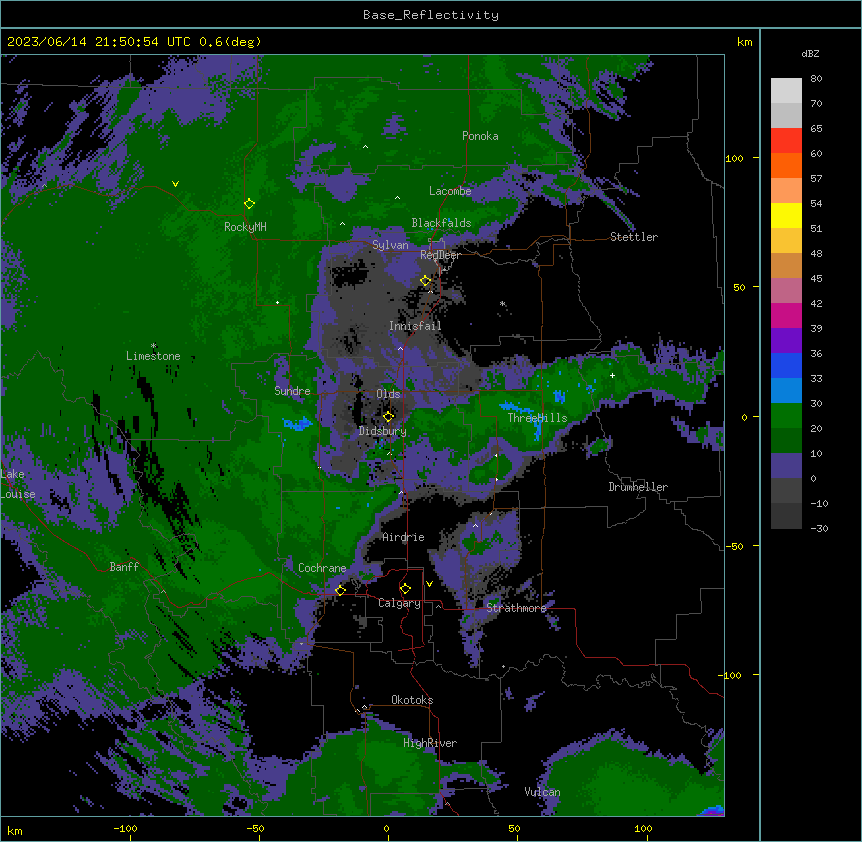Pick the red 65 dBZ legend swatch
This screenshot has height=842, width=862.
pos(786,140)
